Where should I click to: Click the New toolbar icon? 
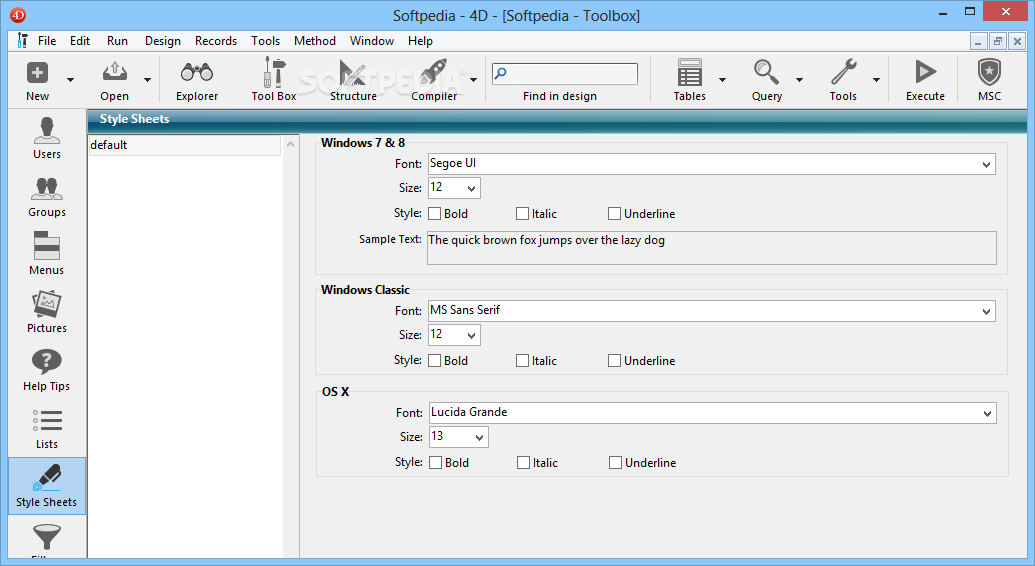click(x=38, y=73)
